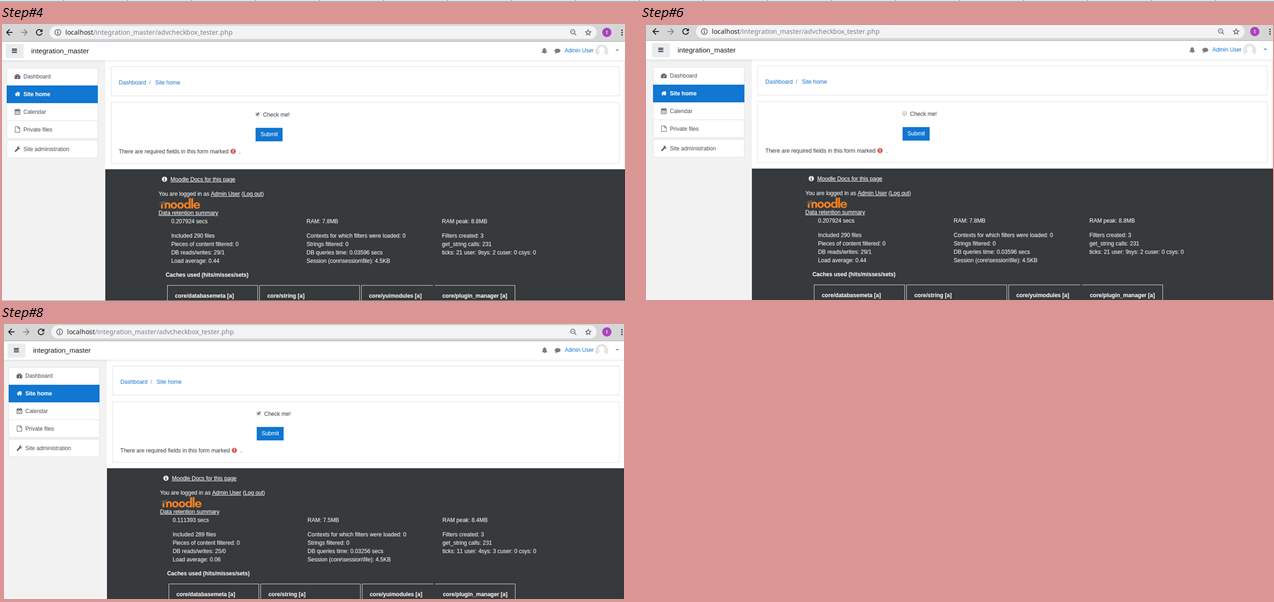Open the messages speech-bubble icon in Step#4

coord(556,50)
